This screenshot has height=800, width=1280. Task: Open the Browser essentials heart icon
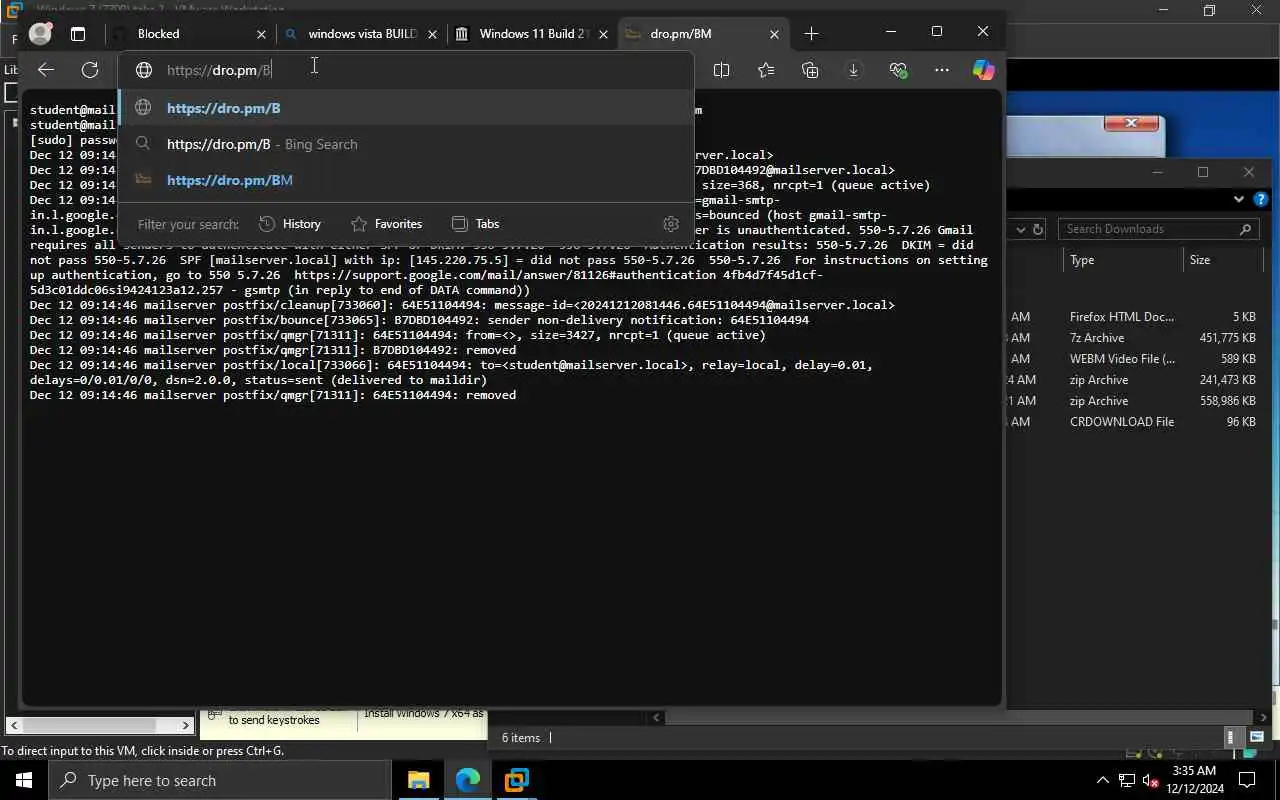(x=898, y=70)
